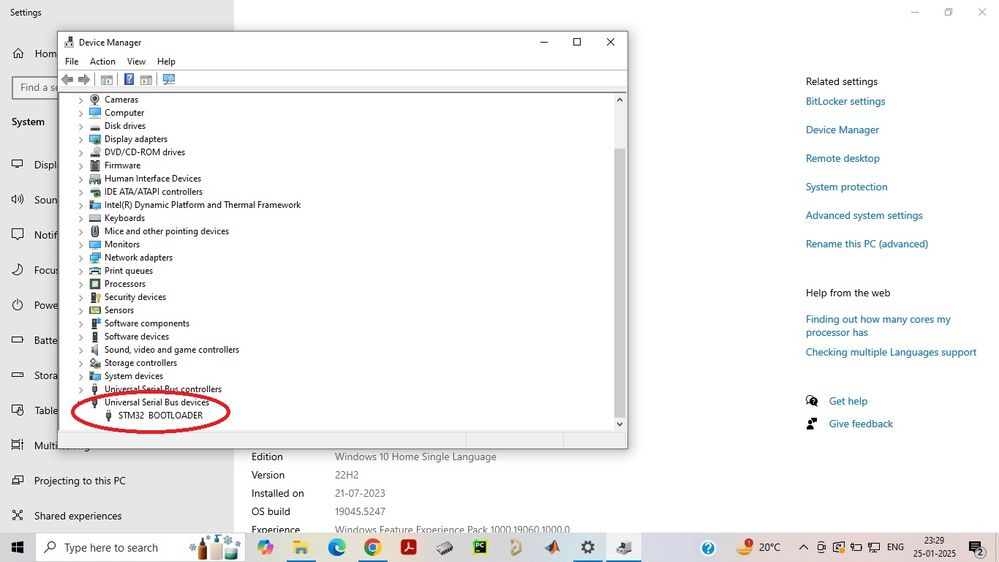Screen dimensions: 999x562
Task: Open the Help menu in Device Manager
Action: coord(166,61)
